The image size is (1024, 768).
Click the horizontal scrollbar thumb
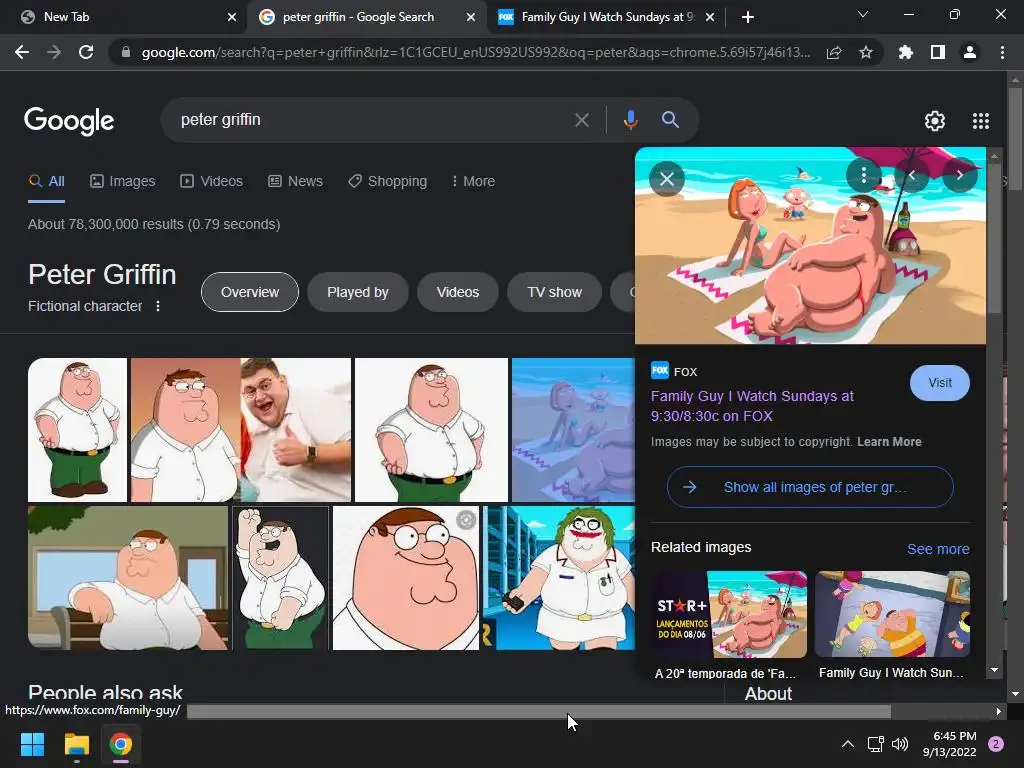539,711
